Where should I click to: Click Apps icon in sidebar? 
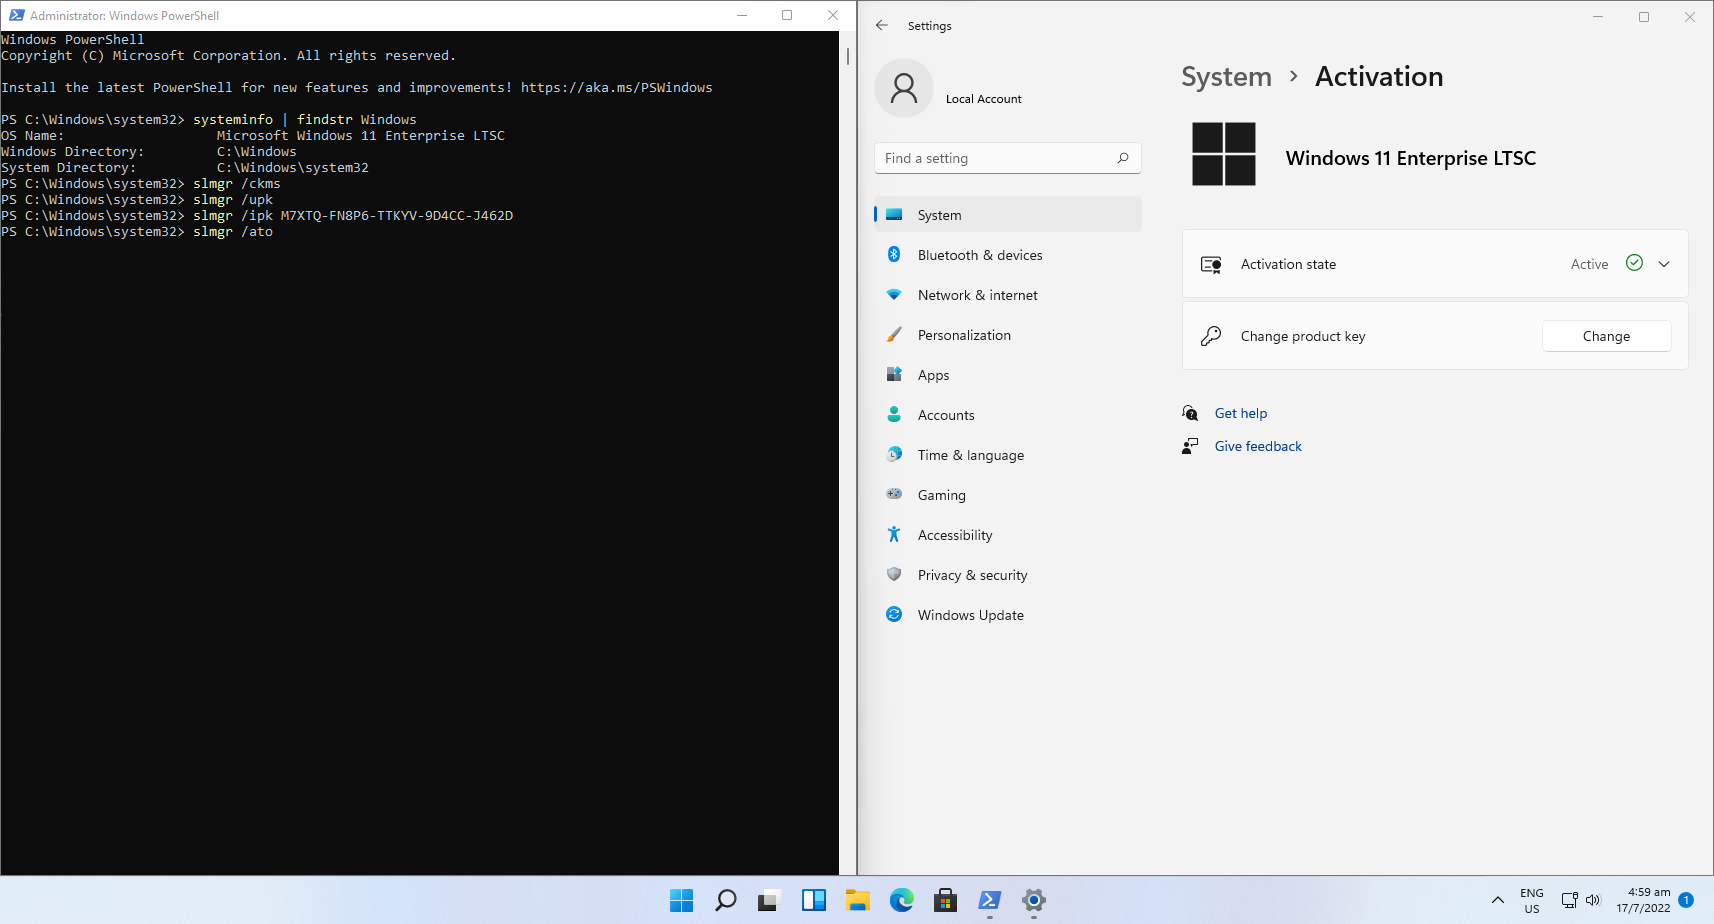tap(894, 374)
